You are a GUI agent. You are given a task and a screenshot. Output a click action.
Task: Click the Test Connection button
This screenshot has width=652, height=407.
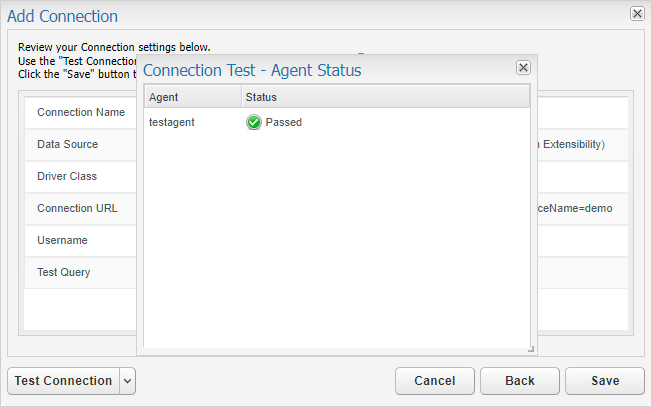pos(64,381)
